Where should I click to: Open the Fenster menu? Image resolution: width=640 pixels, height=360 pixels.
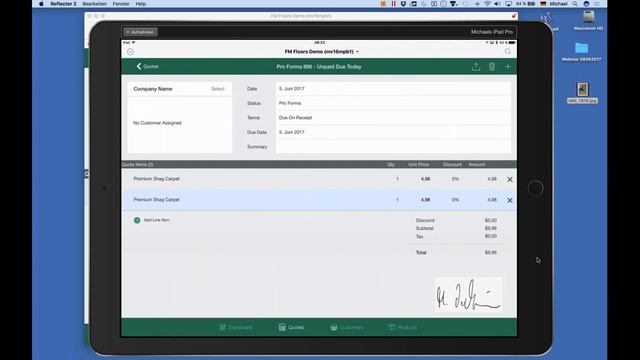[121, 4]
